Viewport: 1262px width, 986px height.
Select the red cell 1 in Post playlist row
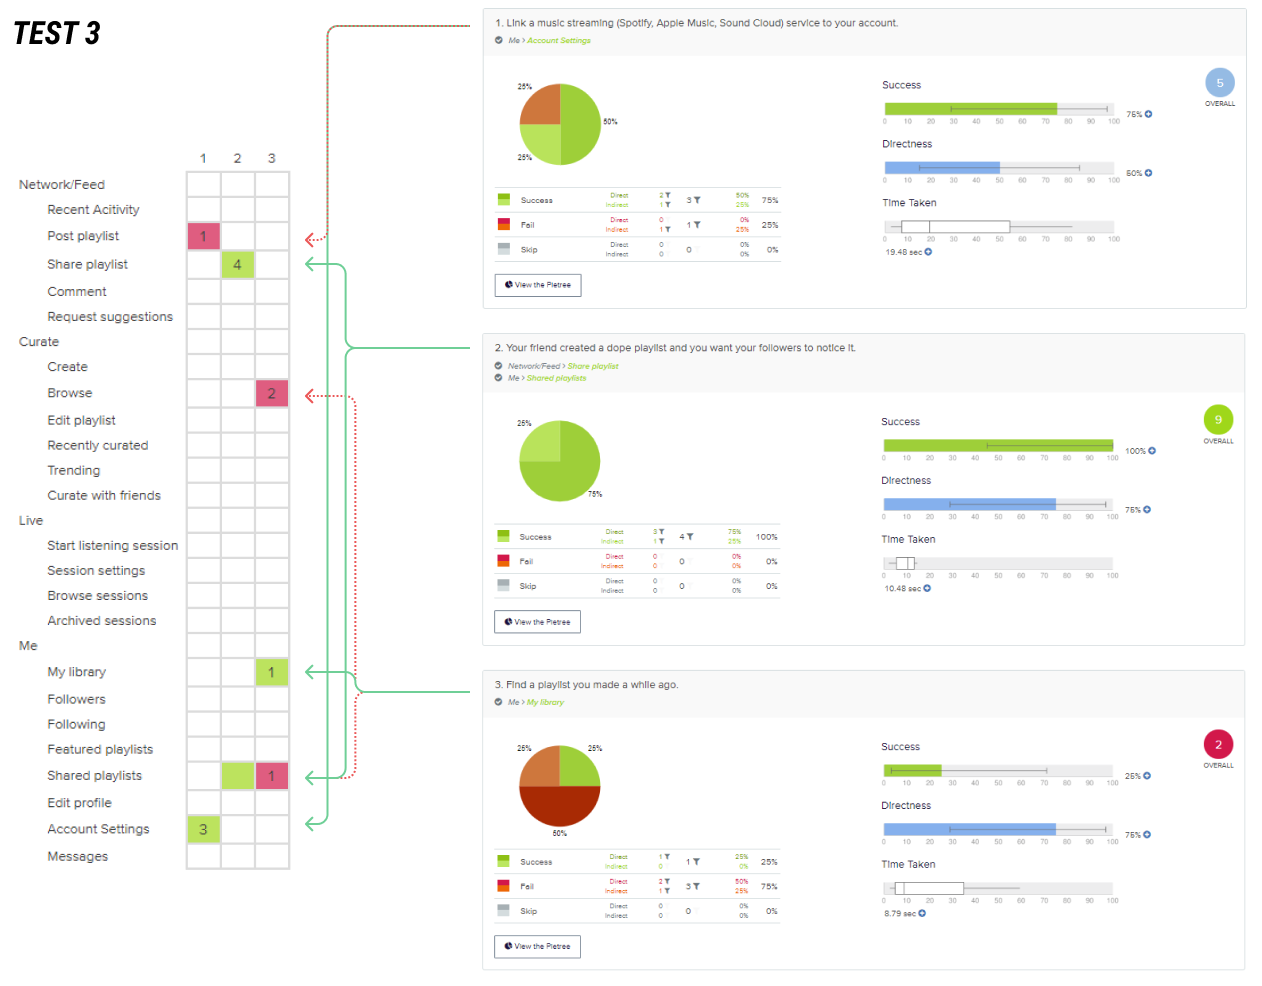pos(203,236)
